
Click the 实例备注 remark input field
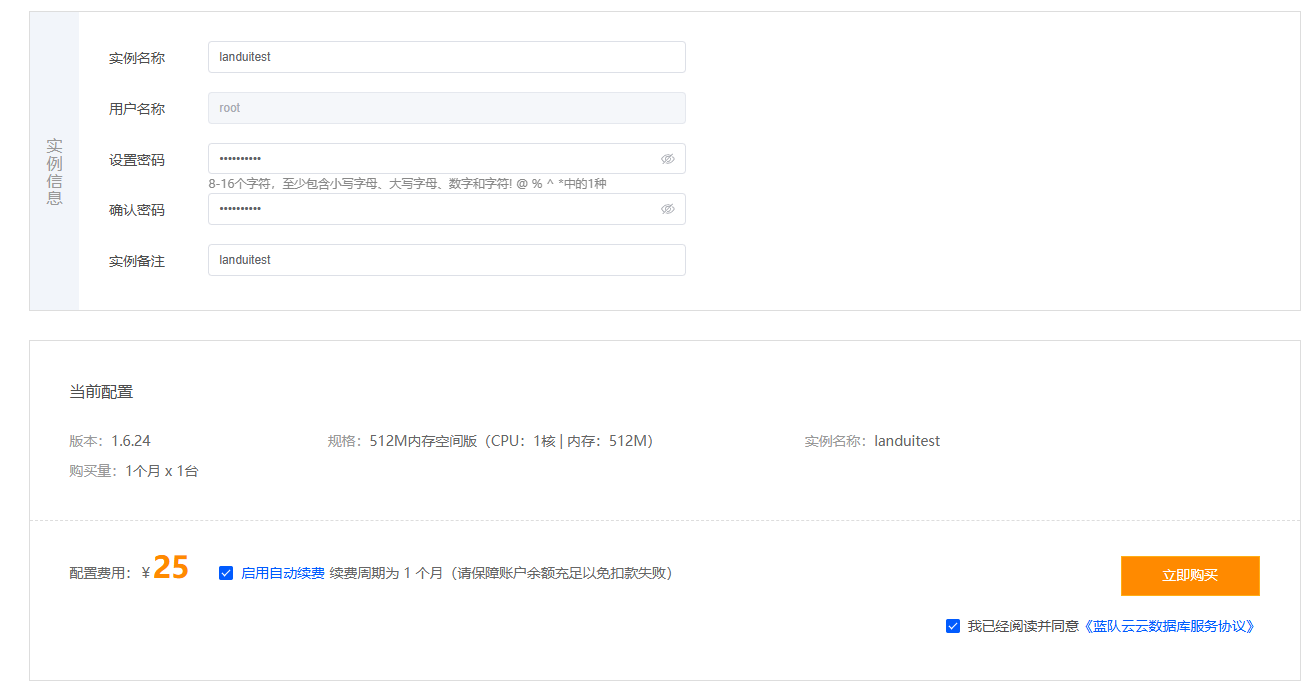click(x=445, y=259)
